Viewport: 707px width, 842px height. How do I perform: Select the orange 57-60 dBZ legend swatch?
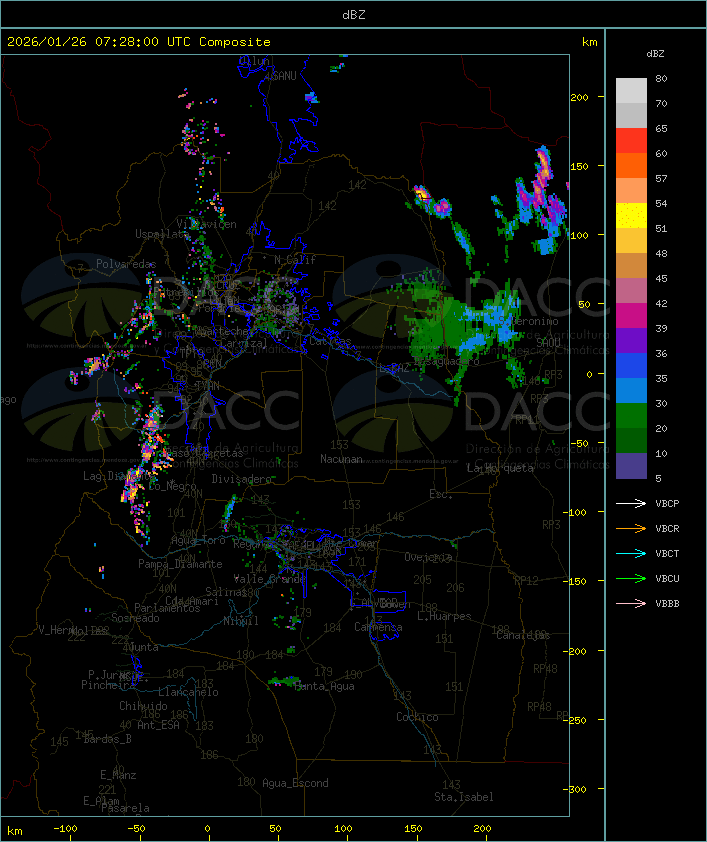click(x=631, y=165)
